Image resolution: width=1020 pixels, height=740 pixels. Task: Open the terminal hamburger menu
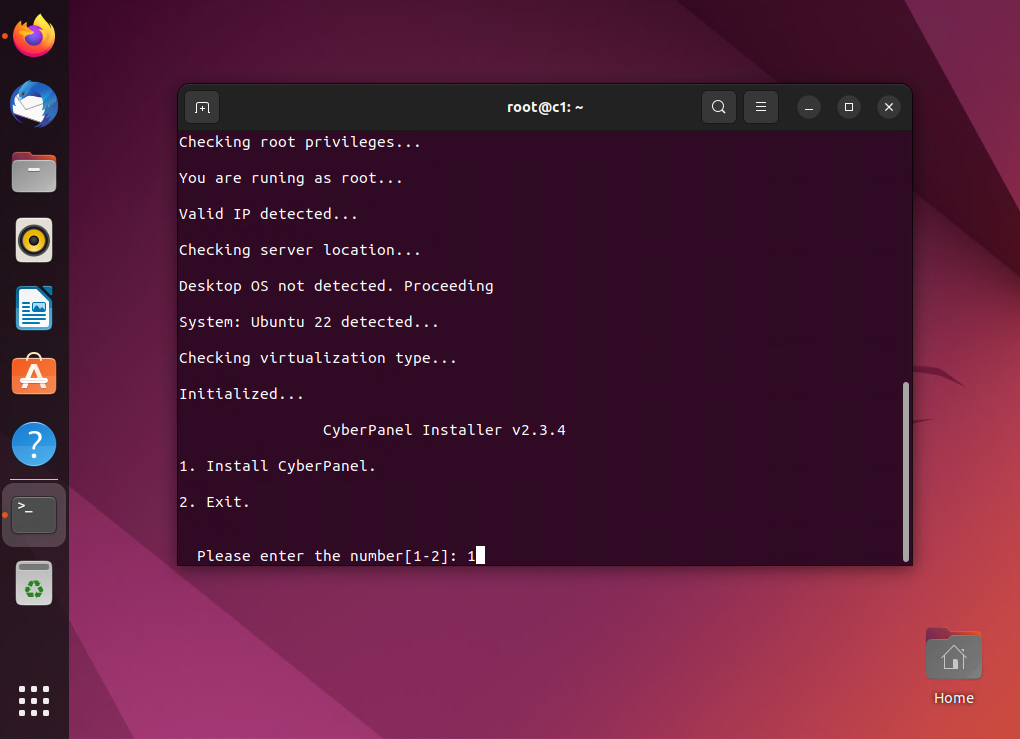tap(760, 107)
